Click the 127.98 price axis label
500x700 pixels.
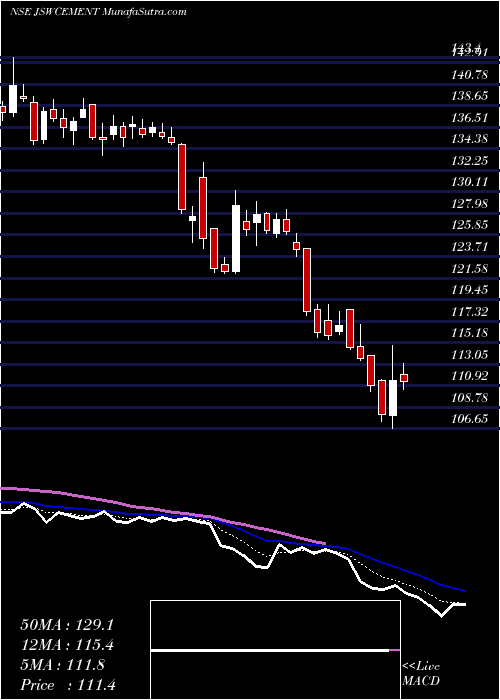point(470,204)
